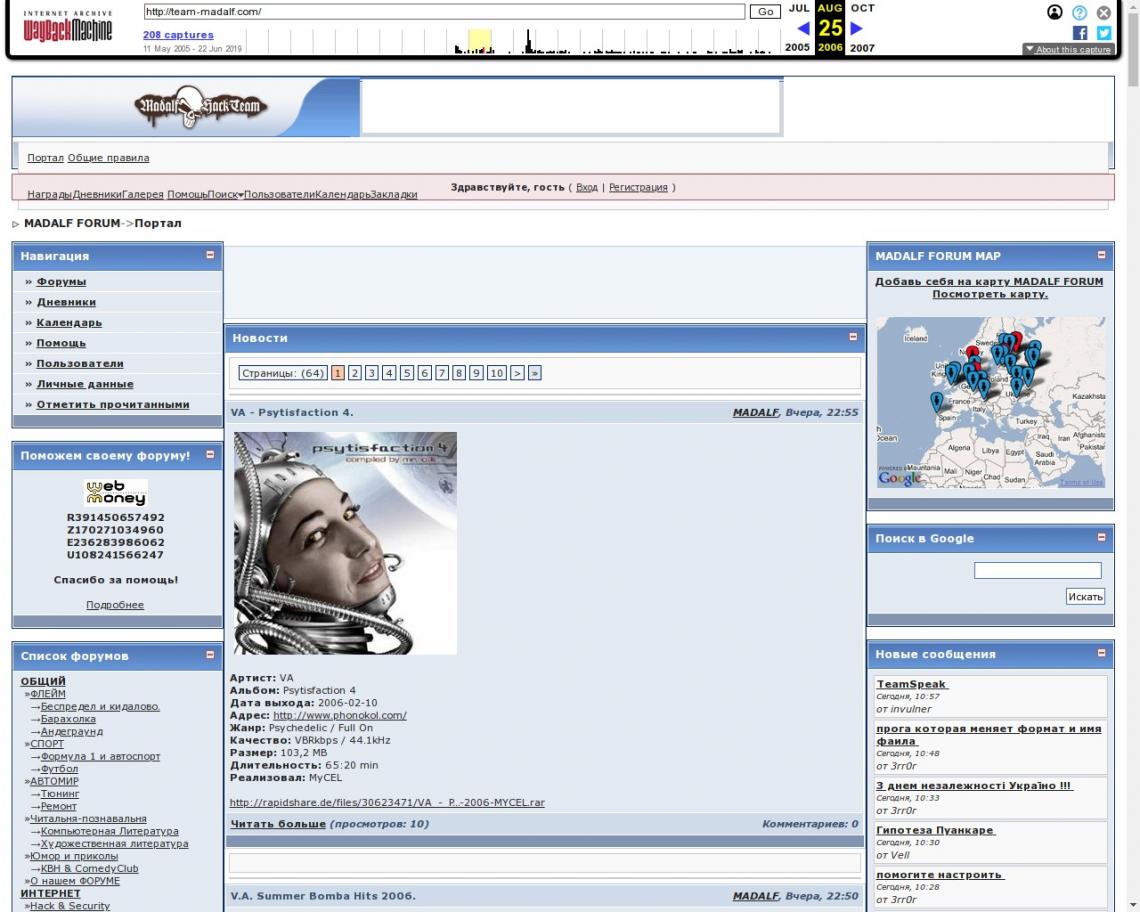Click the Go button
1140x912 pixels.
pos(765,12)
